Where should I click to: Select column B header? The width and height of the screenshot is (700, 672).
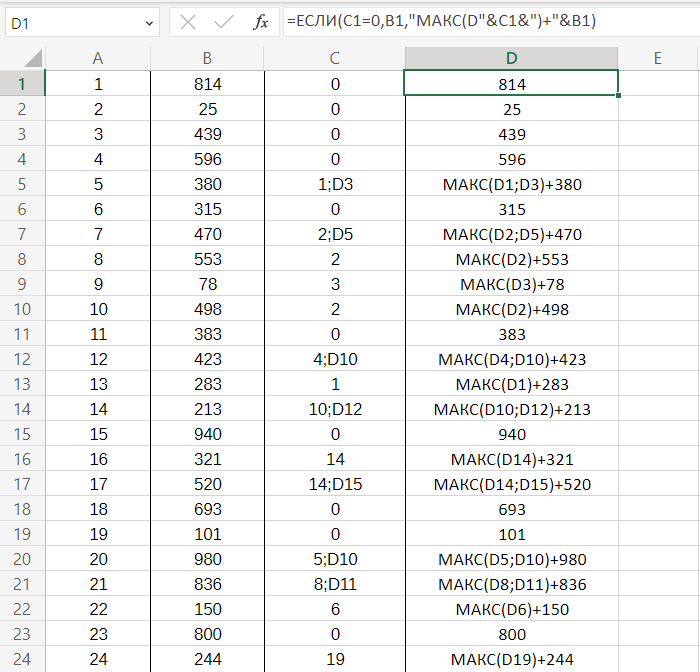tap(207, 59)
